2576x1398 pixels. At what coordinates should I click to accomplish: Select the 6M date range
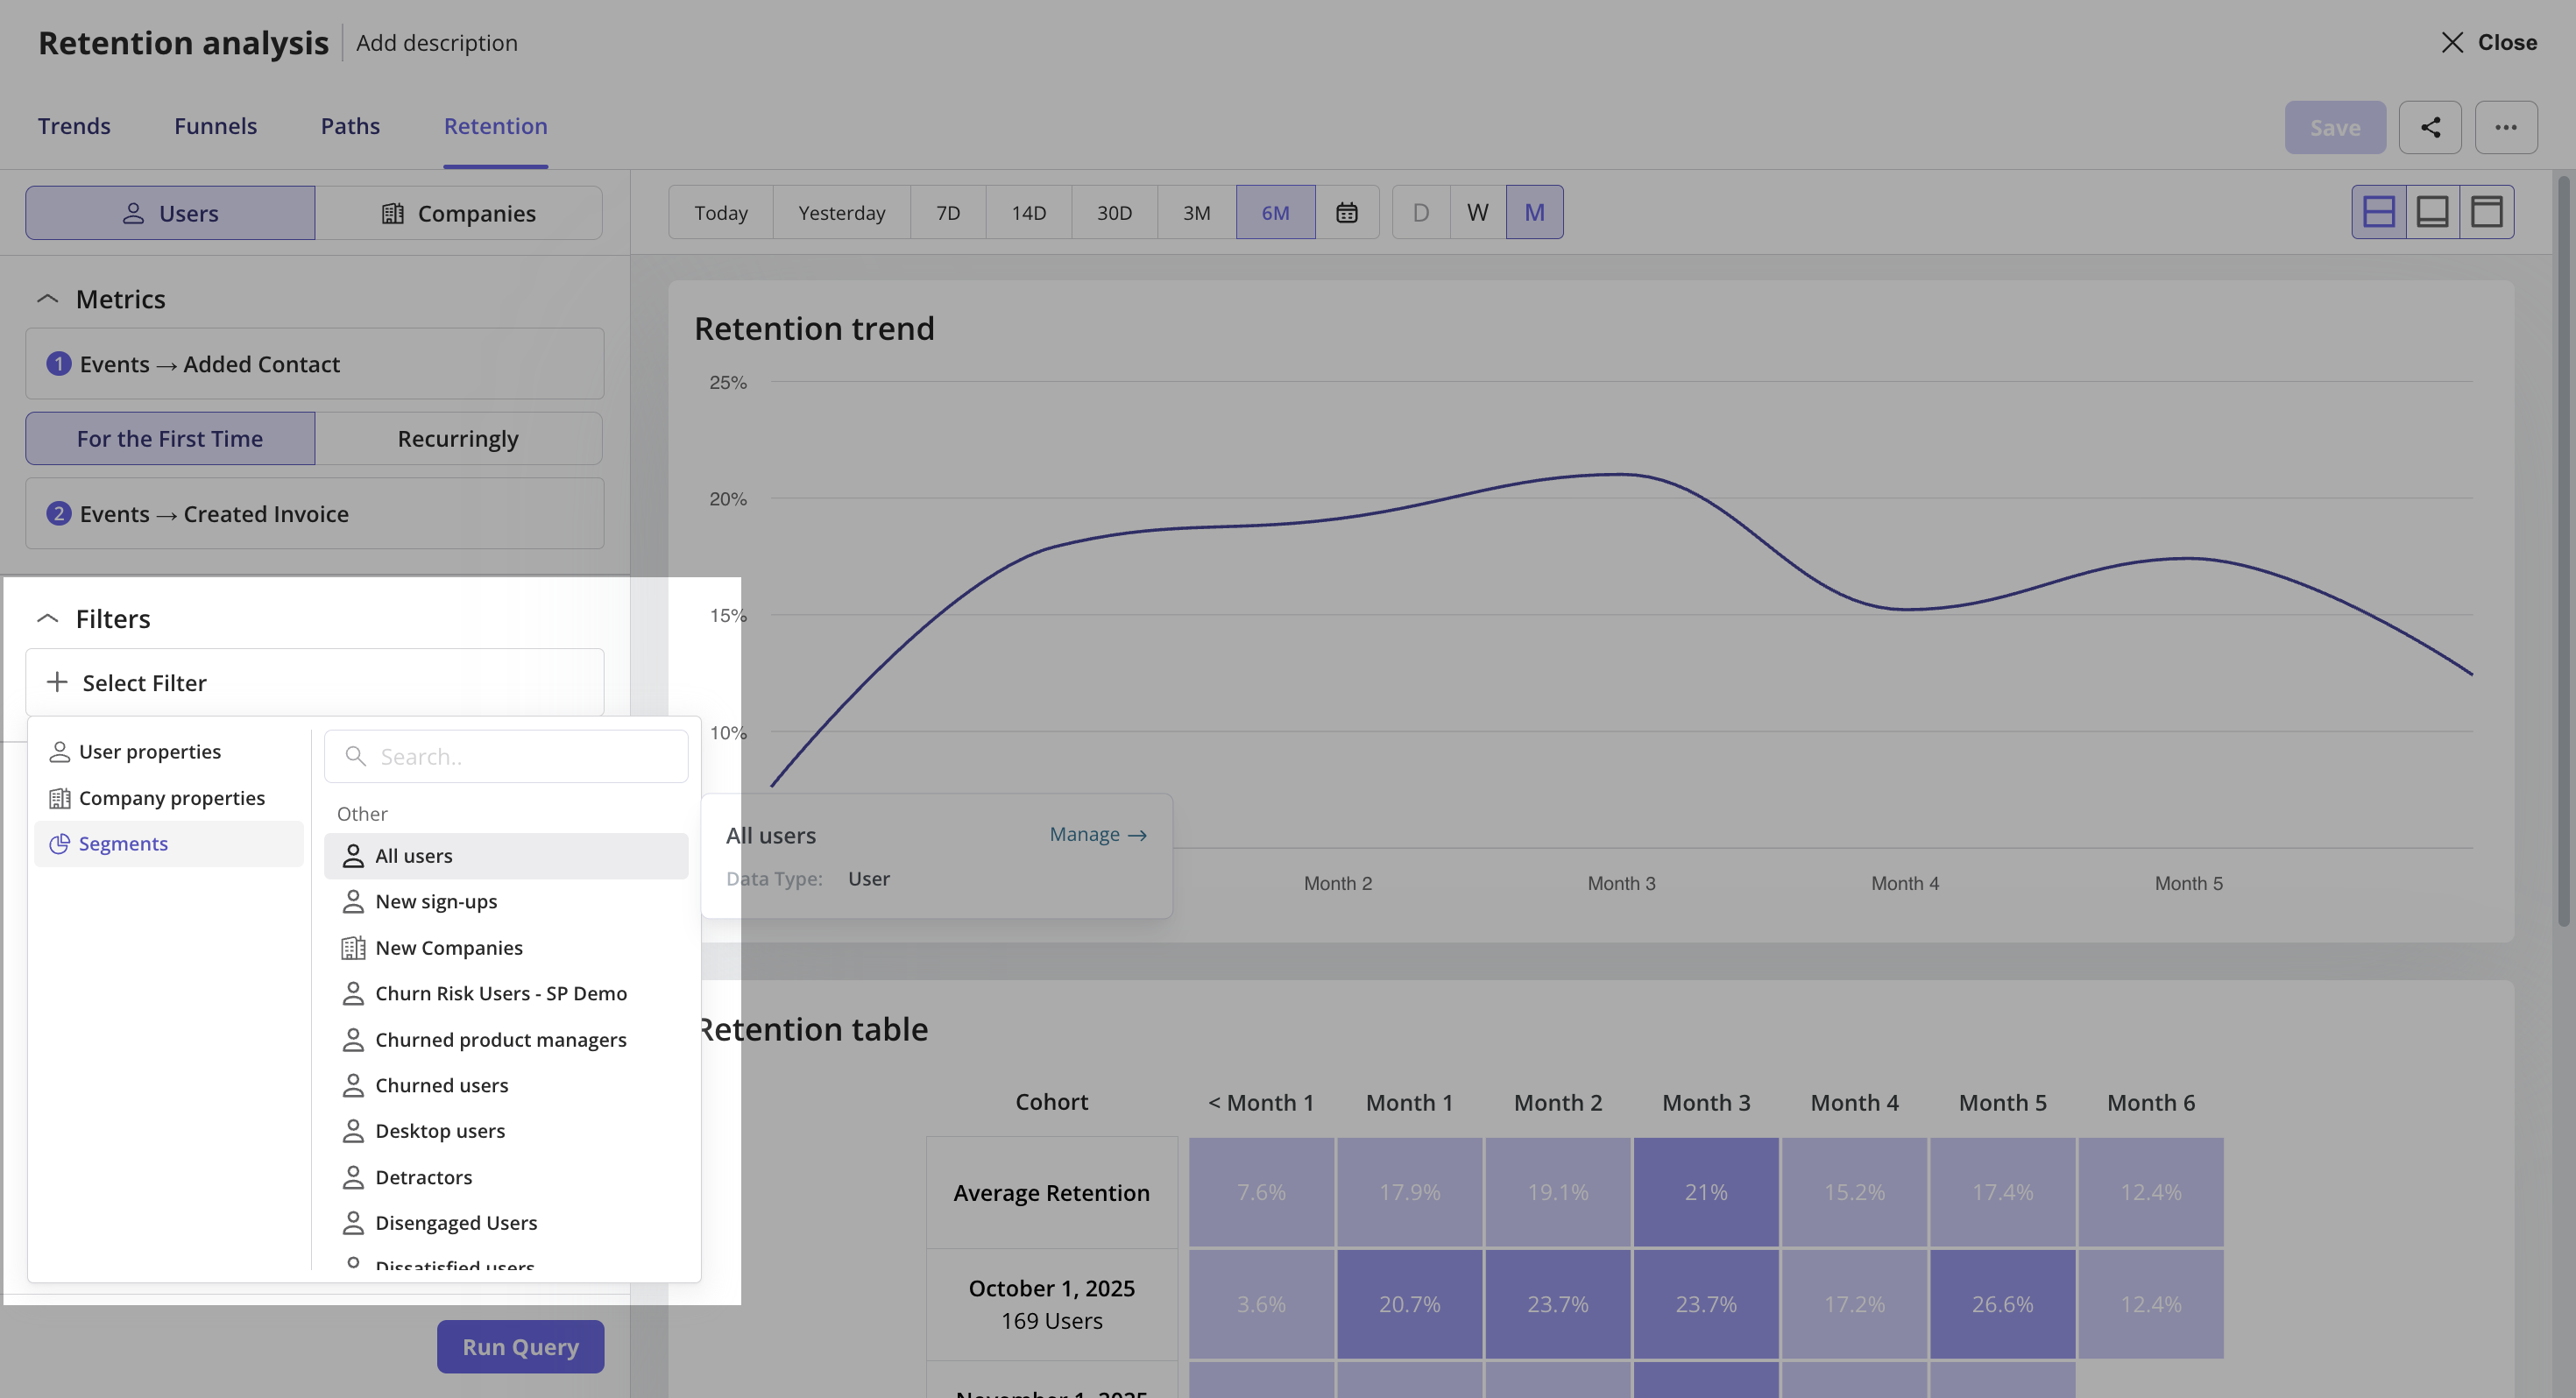[1276, 212]
